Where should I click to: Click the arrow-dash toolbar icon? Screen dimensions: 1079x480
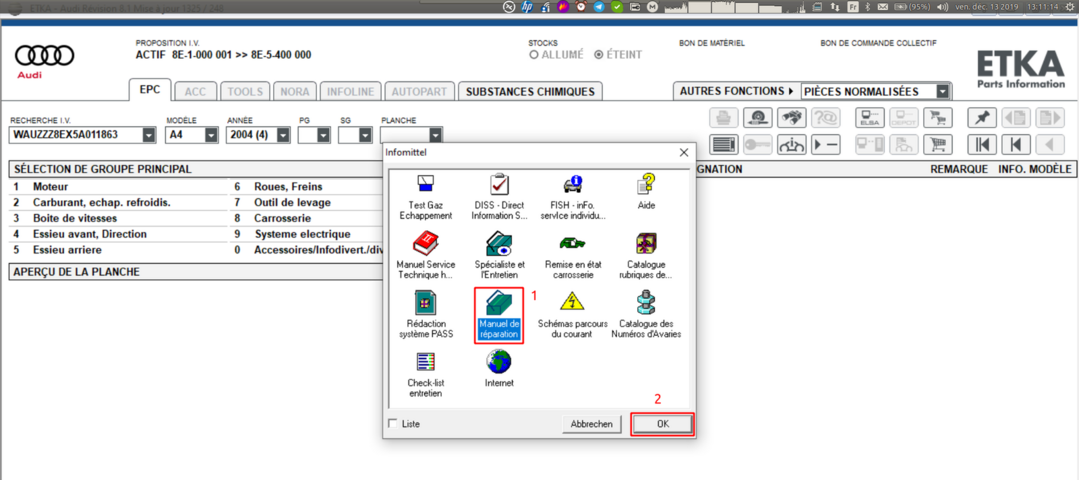(x=825, y=145)
